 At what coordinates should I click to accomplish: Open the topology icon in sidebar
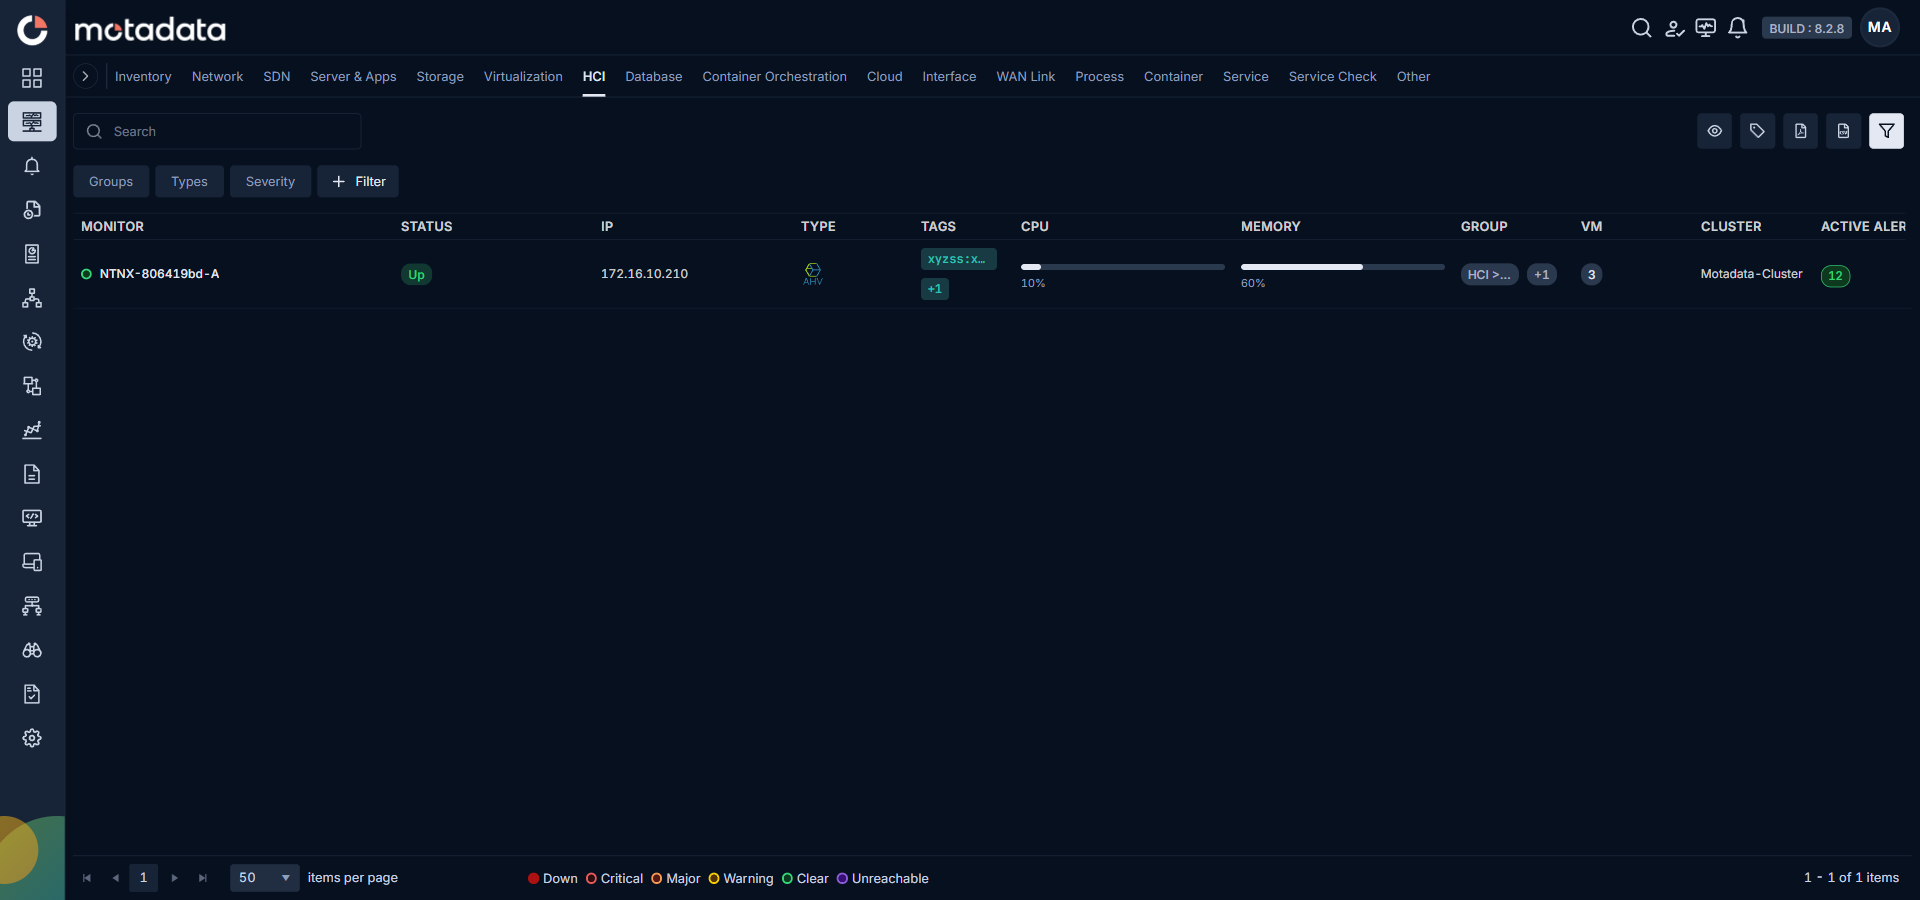click(x=32, y=298)
